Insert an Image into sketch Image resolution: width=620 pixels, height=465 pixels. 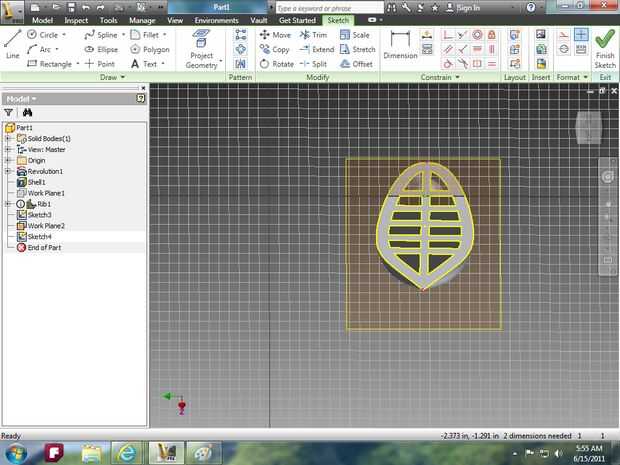(541, 35)
